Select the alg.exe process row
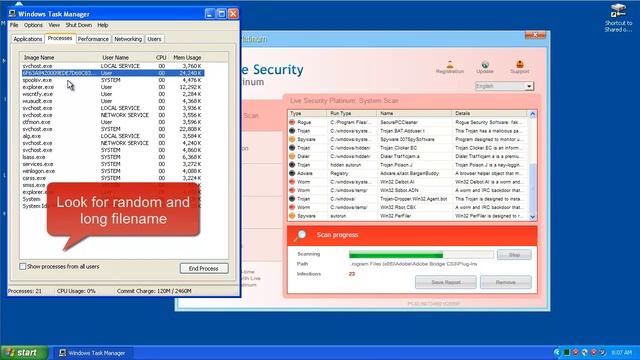640x360 pixels. pos(113,136)
